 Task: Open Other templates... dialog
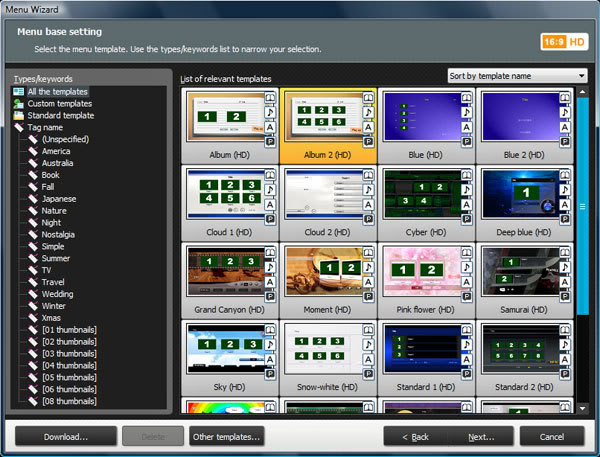(227, 437)
